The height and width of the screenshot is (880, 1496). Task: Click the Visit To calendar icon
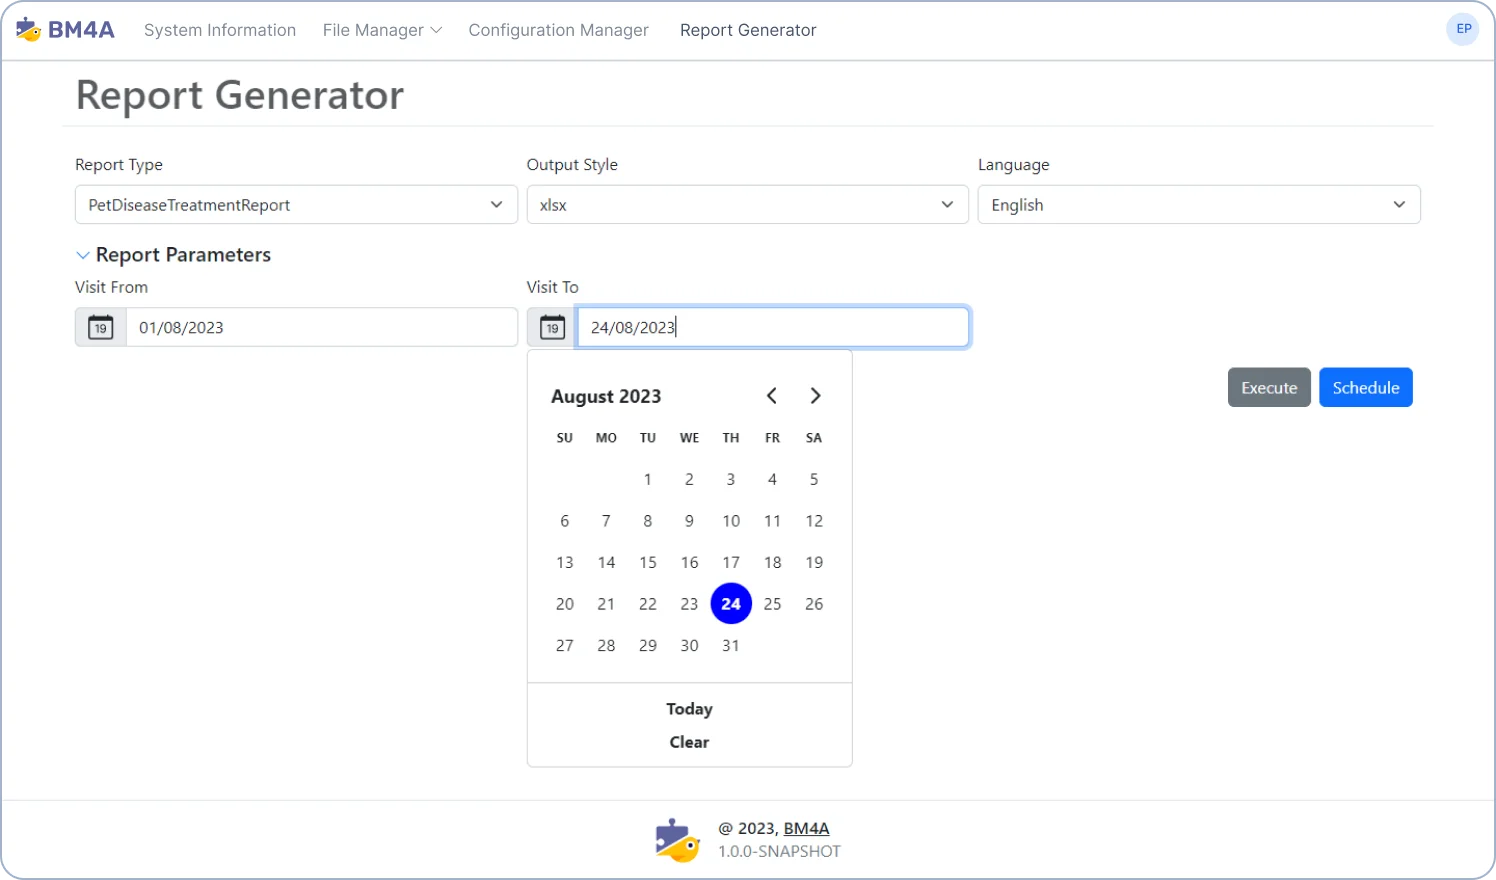(552, 327)
